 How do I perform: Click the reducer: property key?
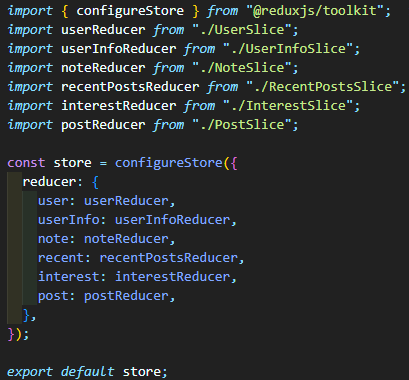click(53, 182)
